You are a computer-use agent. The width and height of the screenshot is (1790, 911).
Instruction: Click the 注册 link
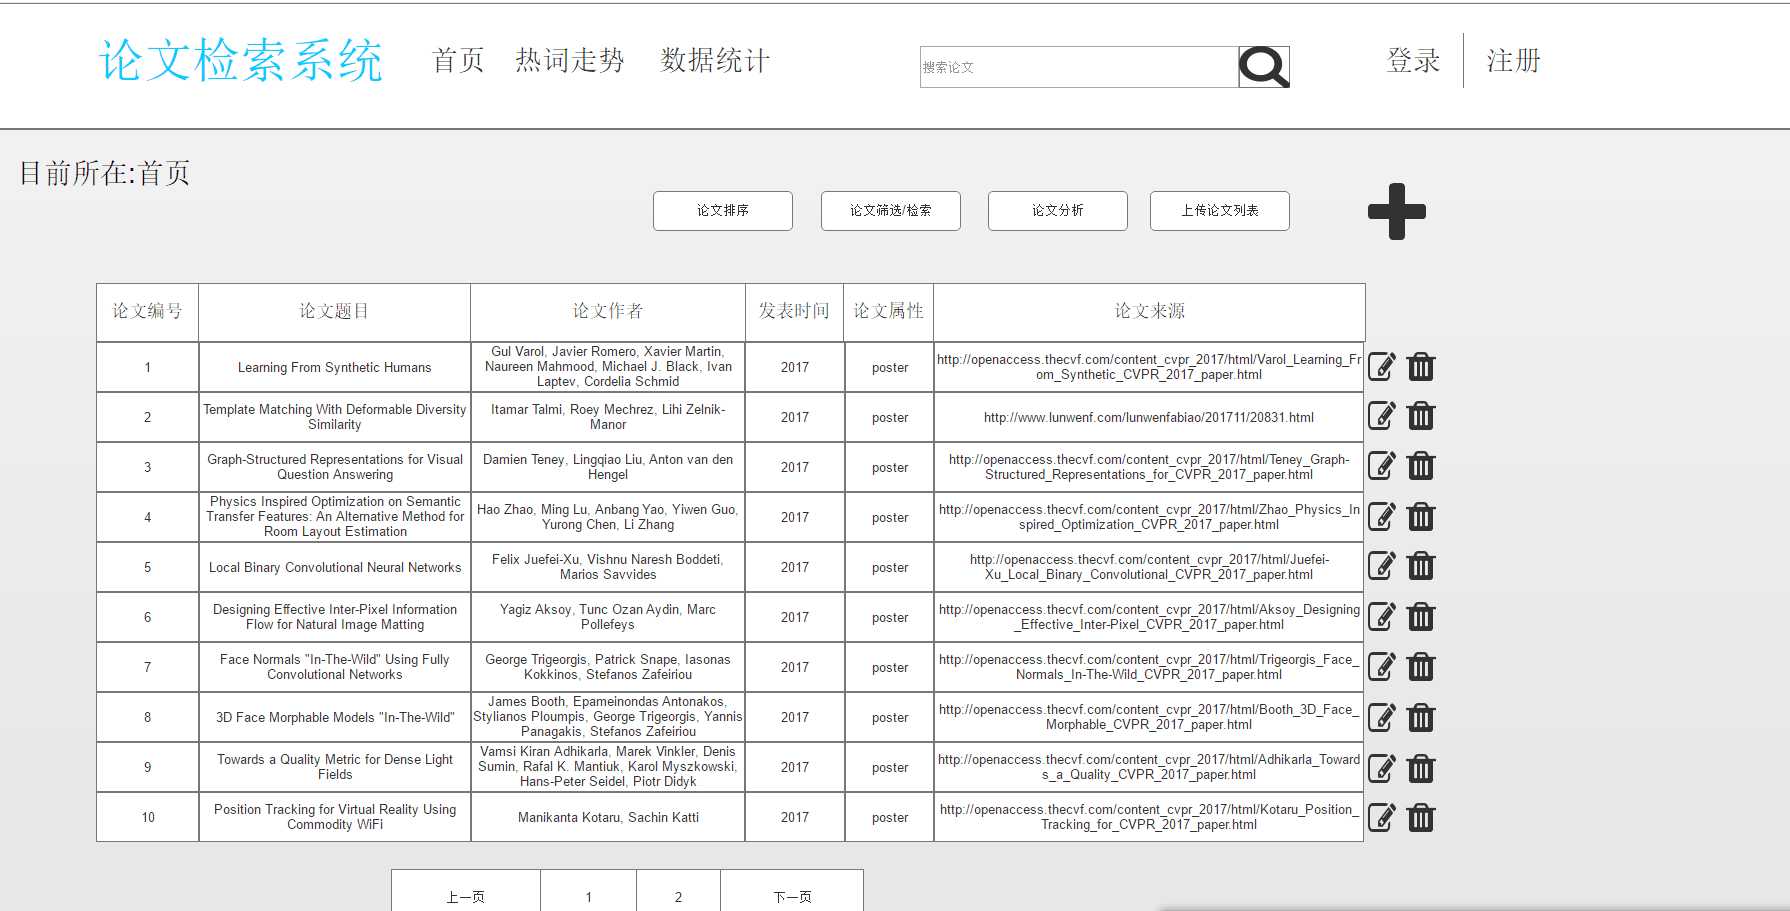pyautogui.click(x=1514, y=61)
